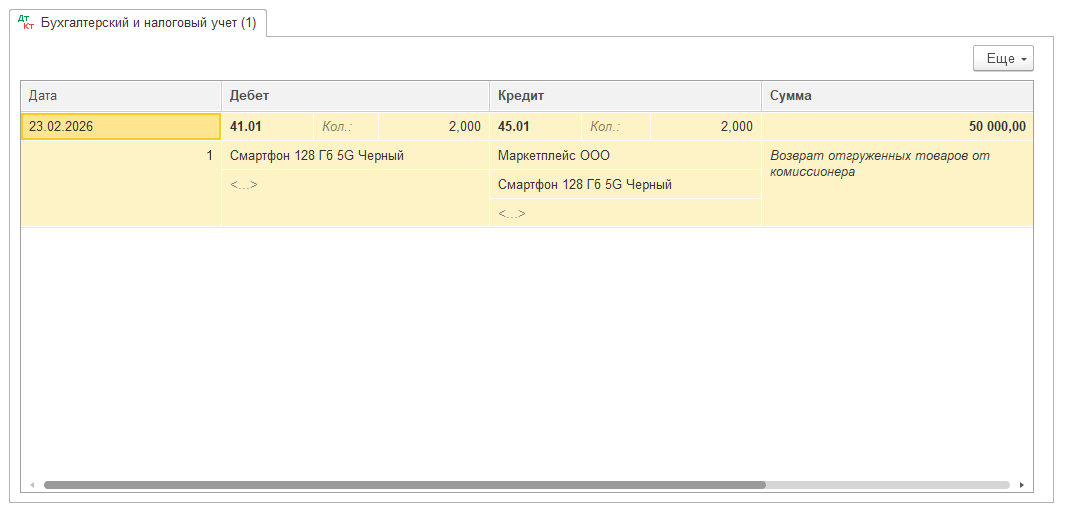Select debit account 41.01 cell
Screen dimensions: 1066x512
pyautogui.click(x=267, y=126)
